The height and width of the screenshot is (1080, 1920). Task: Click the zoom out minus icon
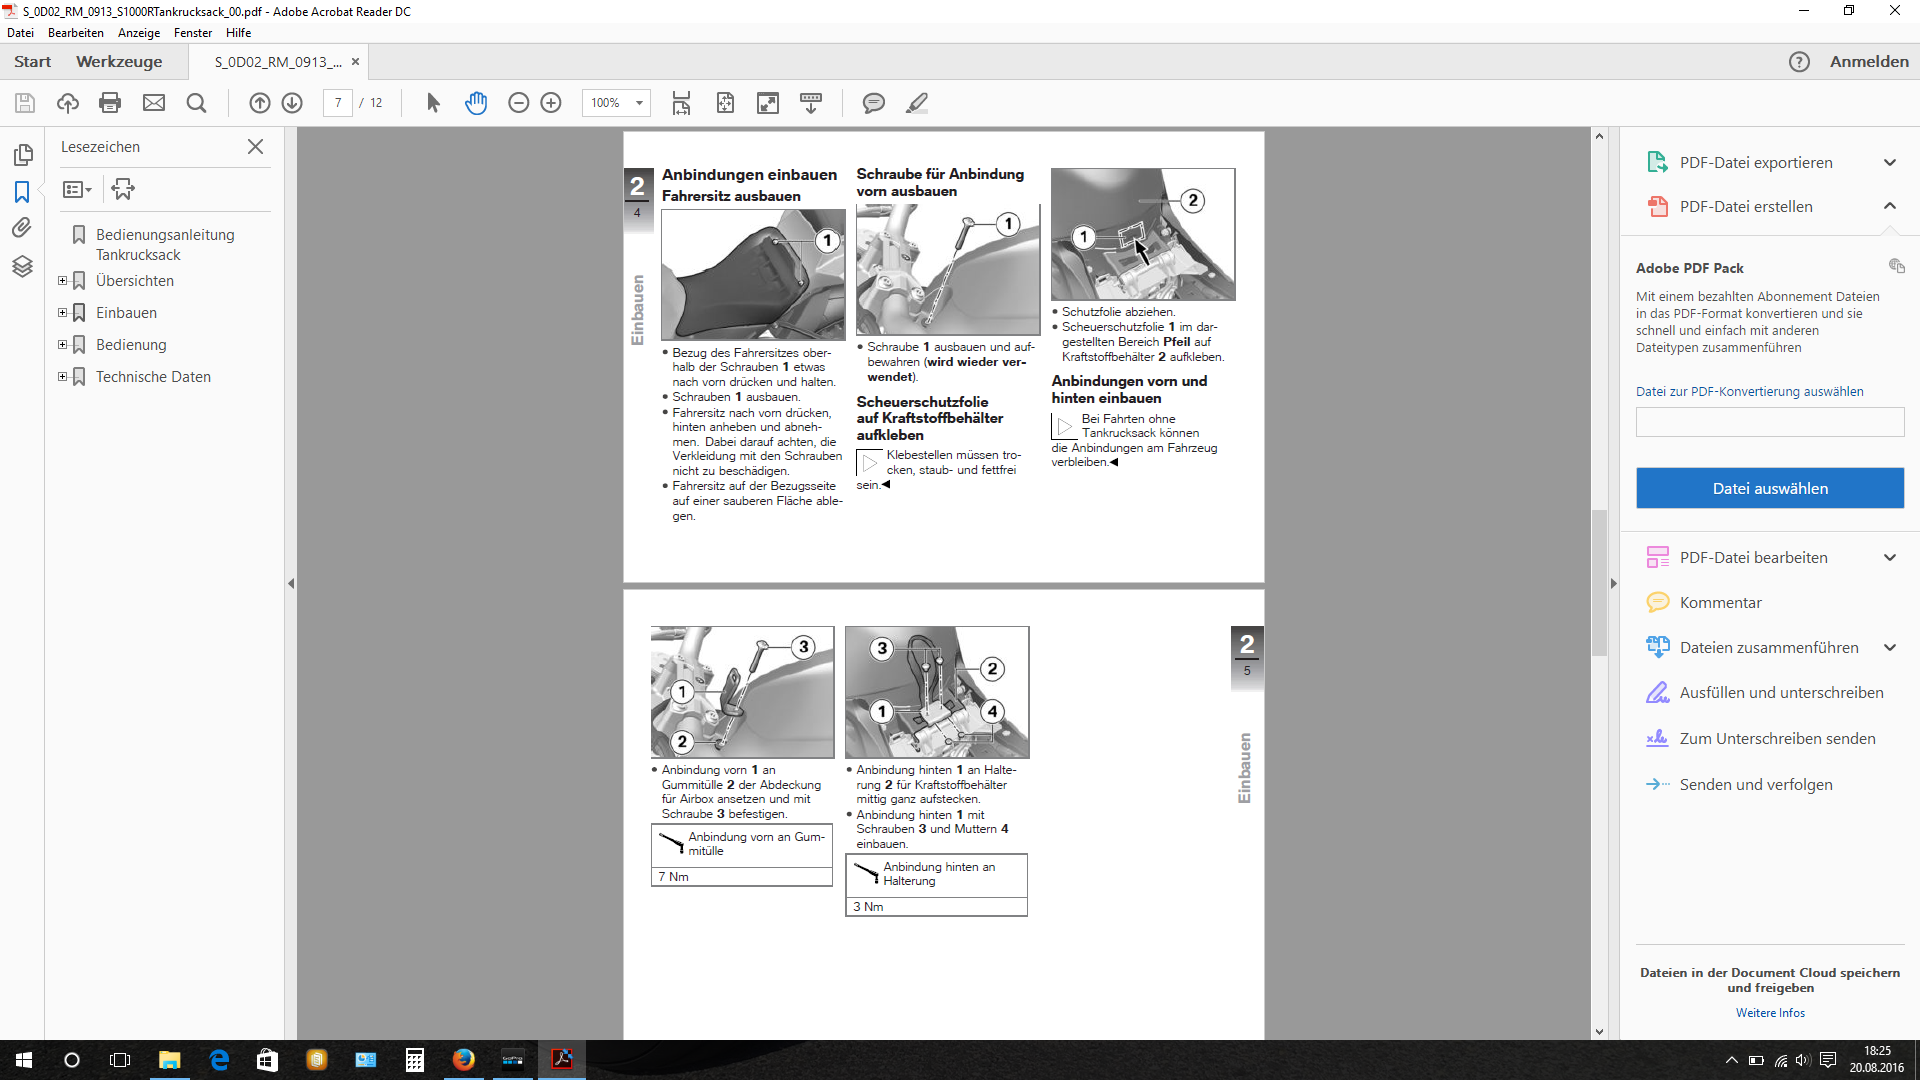518,103
